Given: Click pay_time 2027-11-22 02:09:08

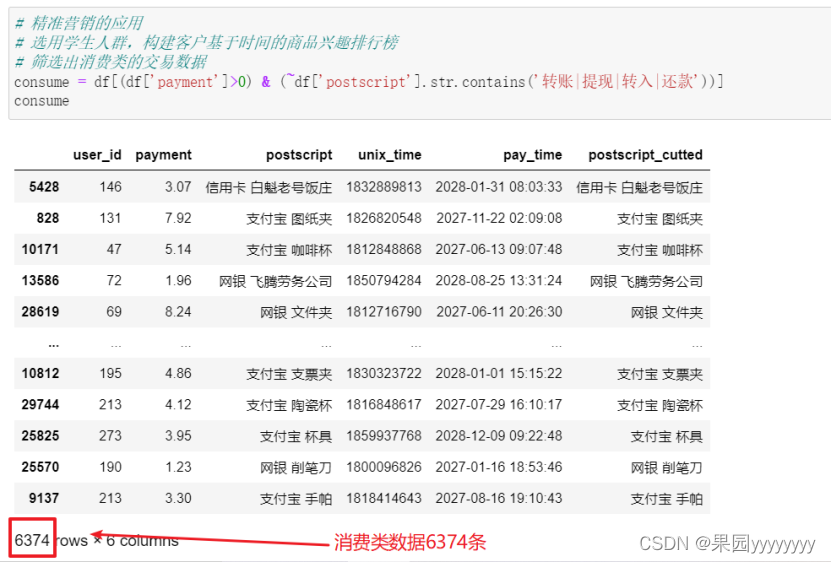Looking at the screenshot, I should tap(499, 218).
